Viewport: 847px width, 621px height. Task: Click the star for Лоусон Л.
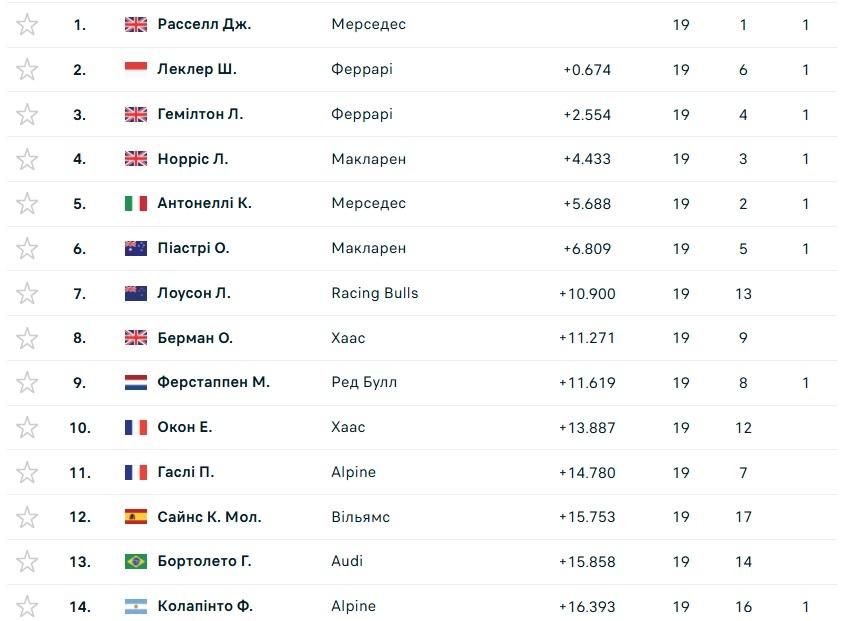click(x=27, y=294)
